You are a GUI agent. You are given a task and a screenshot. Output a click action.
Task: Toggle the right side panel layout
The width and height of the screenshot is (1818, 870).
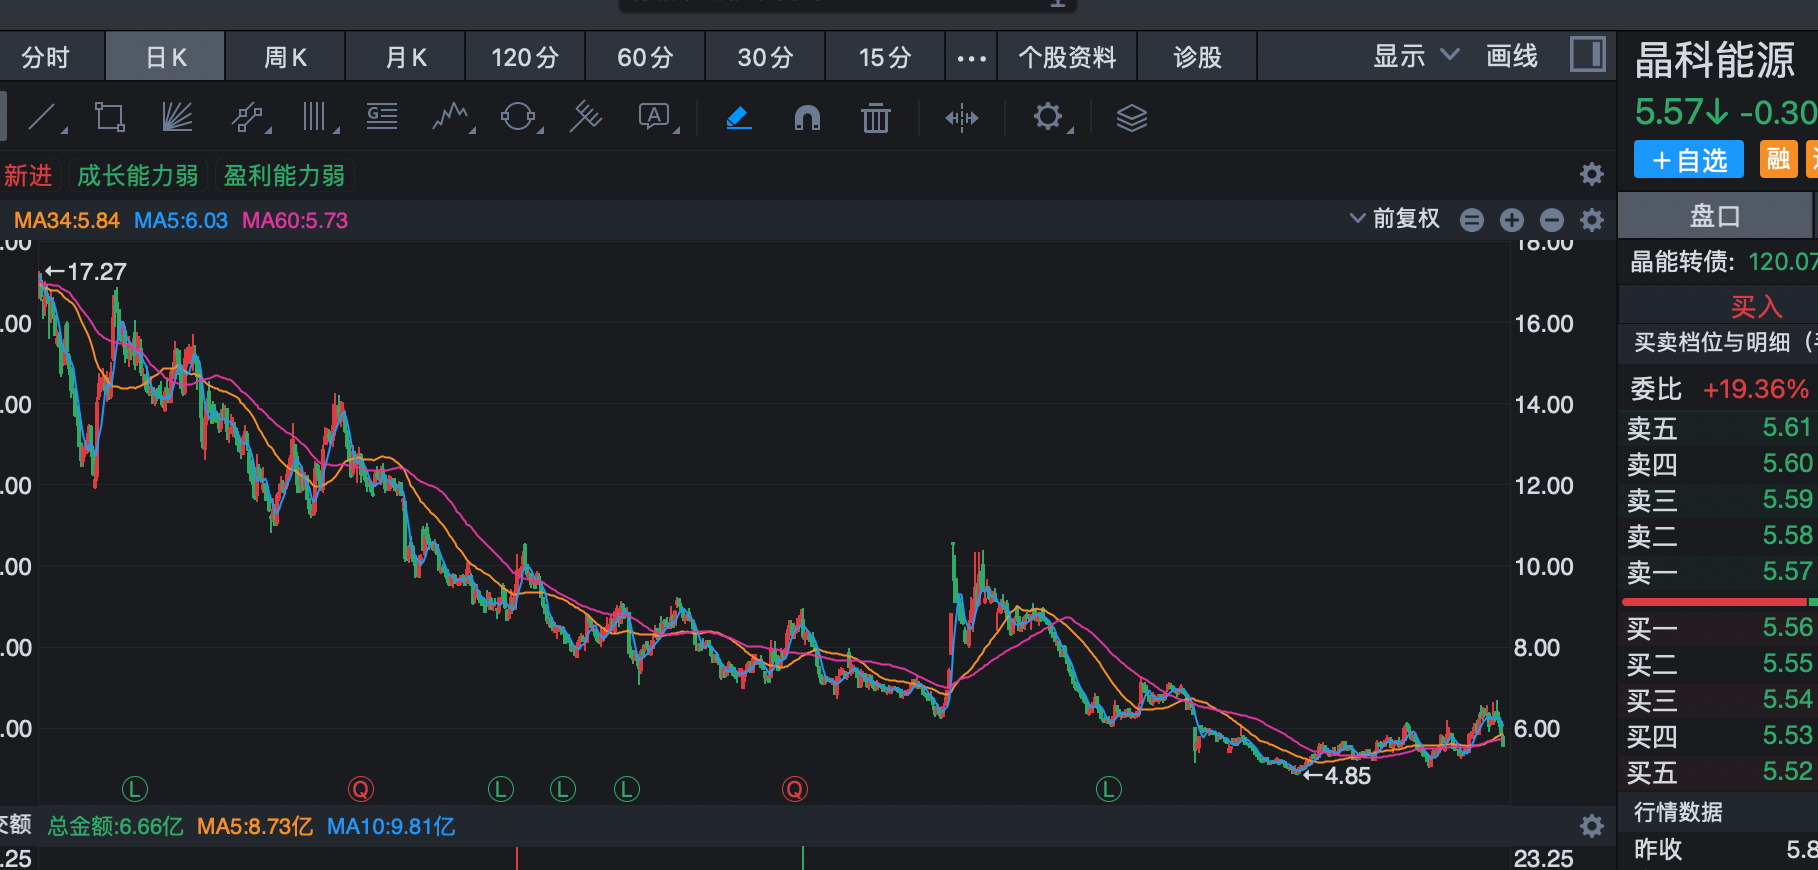(1587, 55)
